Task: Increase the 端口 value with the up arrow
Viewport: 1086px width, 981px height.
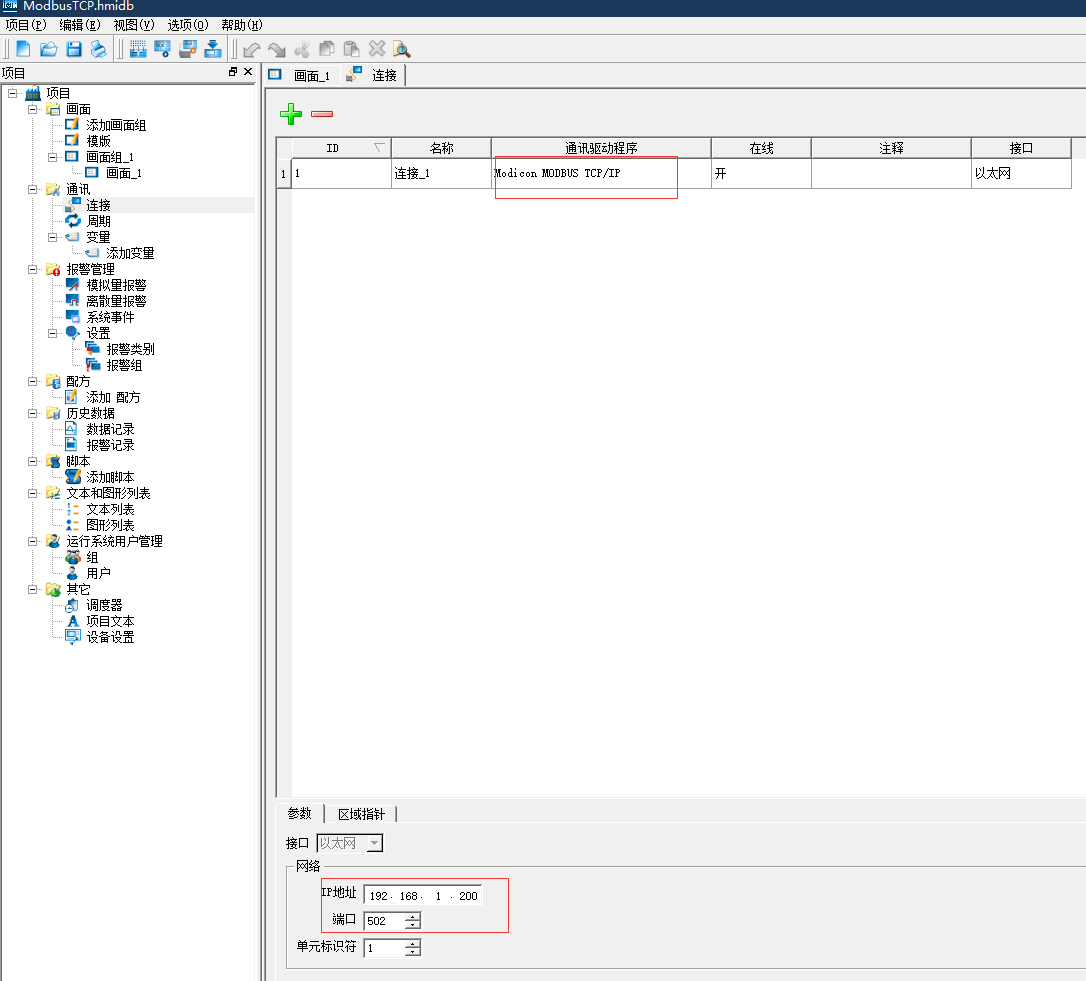Action: click(x=413, y=917)
